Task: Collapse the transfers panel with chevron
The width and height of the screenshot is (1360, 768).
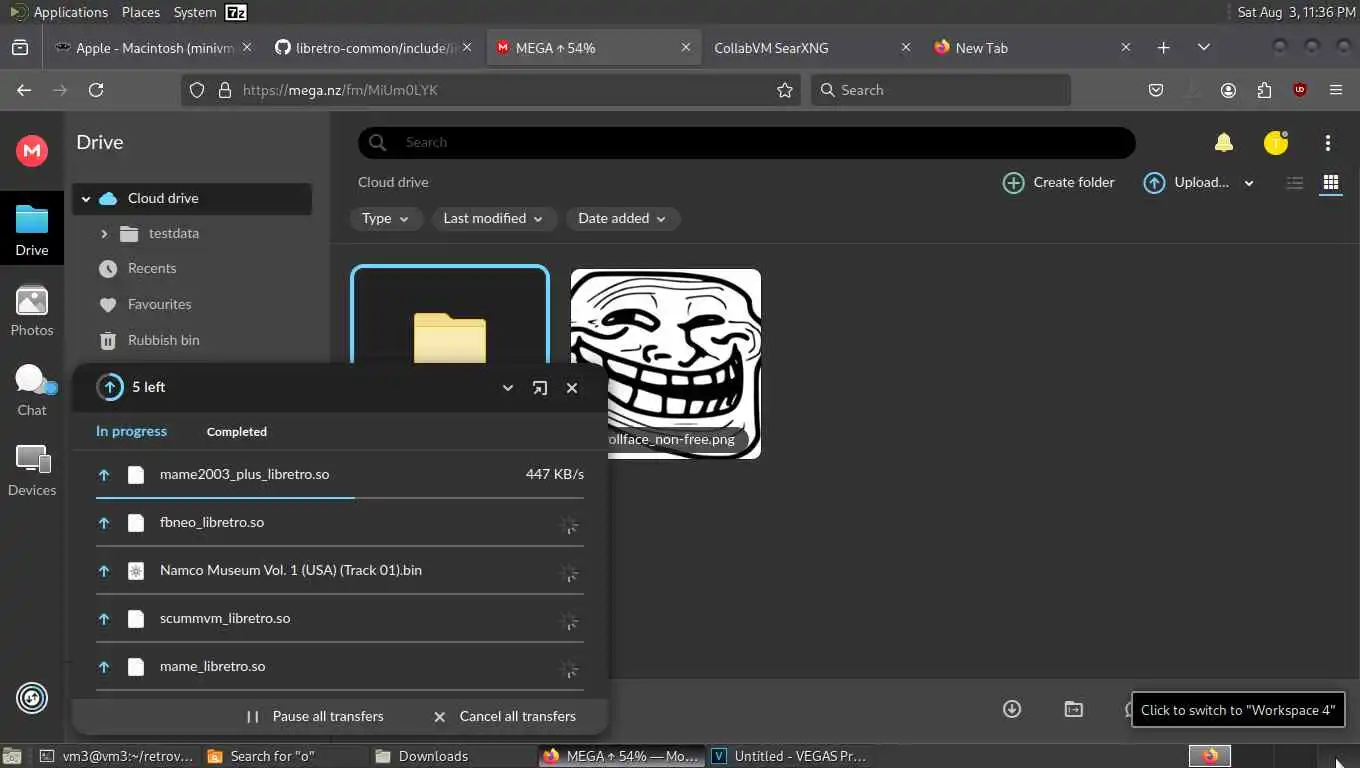Action: (x=508, y=388)
